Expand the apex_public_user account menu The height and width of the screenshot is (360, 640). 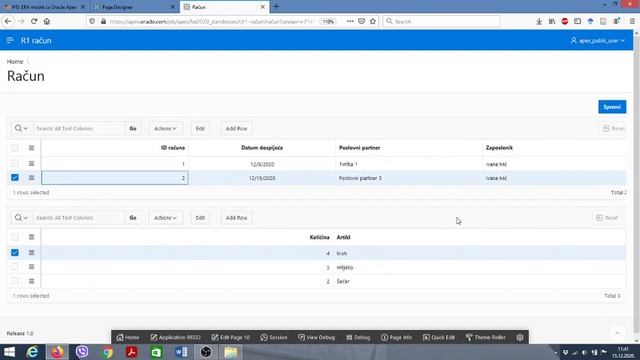click(598, 40)
